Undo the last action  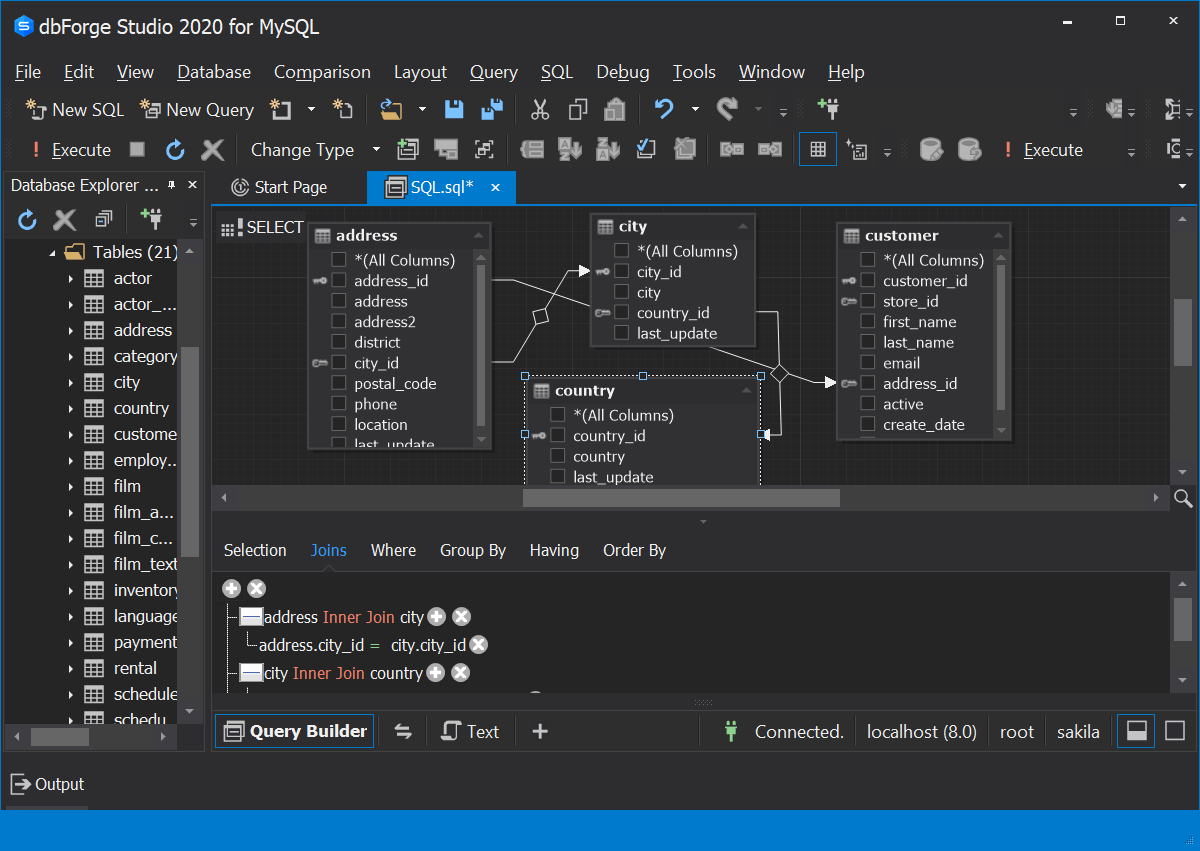tap(663, 109)
